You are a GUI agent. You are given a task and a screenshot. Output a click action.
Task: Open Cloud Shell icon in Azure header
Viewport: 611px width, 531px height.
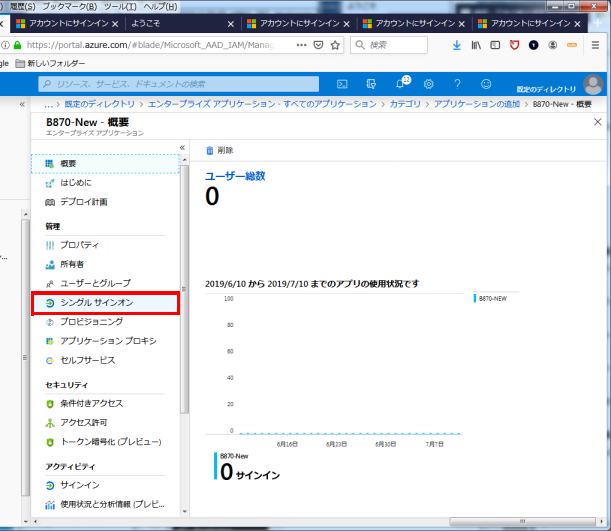pyautogui.click(x=342, y=84)
